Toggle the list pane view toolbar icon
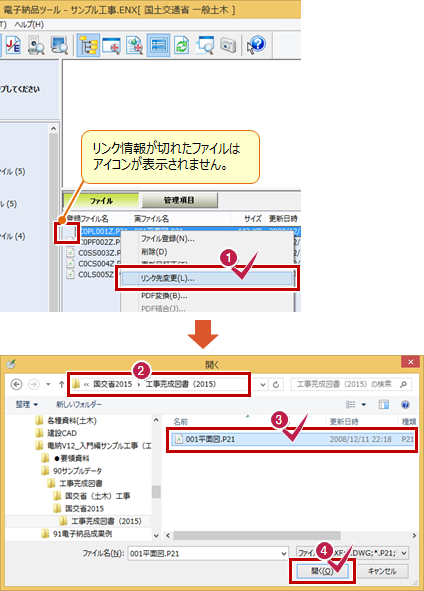The height and width of the screenshot is (591, 424). click(158, 46)
